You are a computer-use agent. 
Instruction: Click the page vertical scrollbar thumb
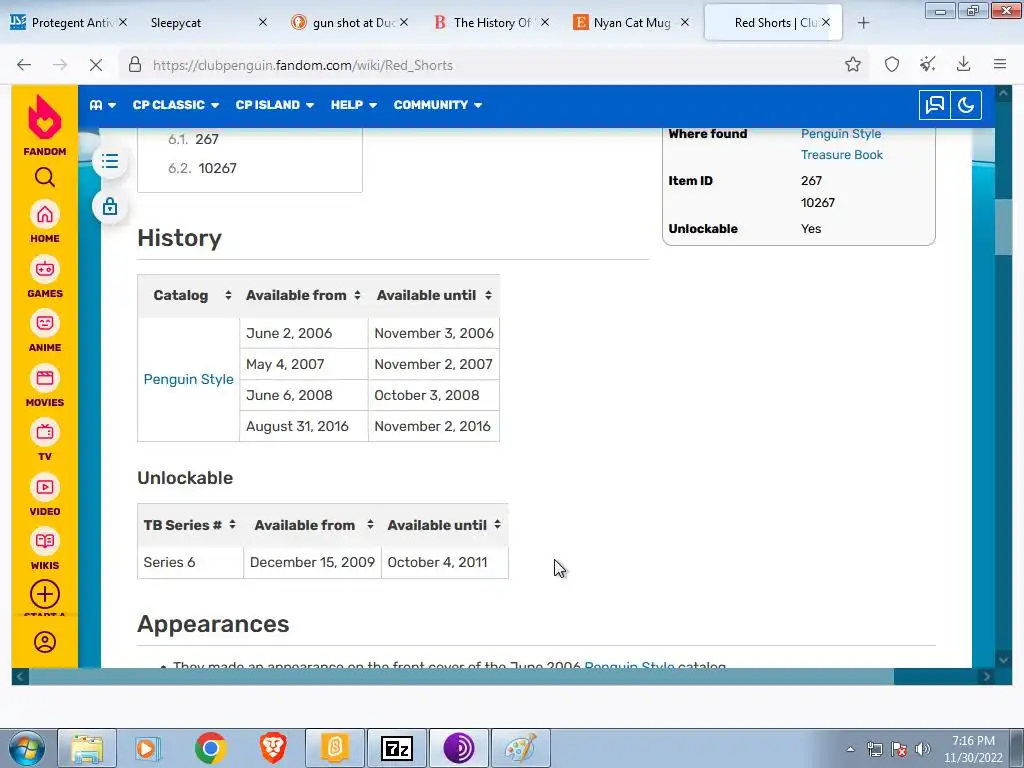coord(1003,227)
